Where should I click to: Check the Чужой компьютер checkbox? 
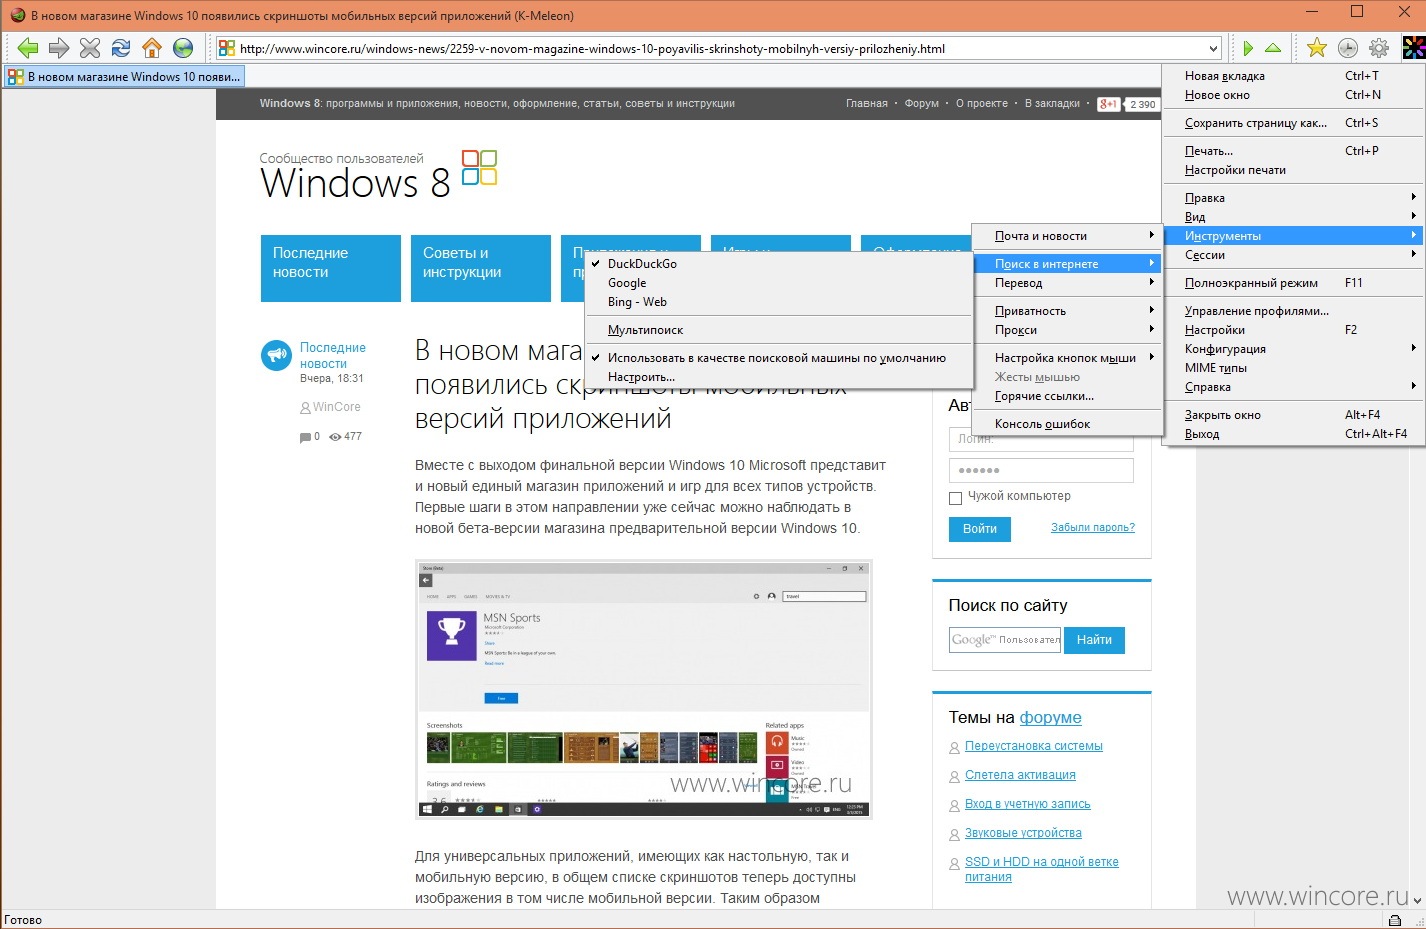pos(955,497)
